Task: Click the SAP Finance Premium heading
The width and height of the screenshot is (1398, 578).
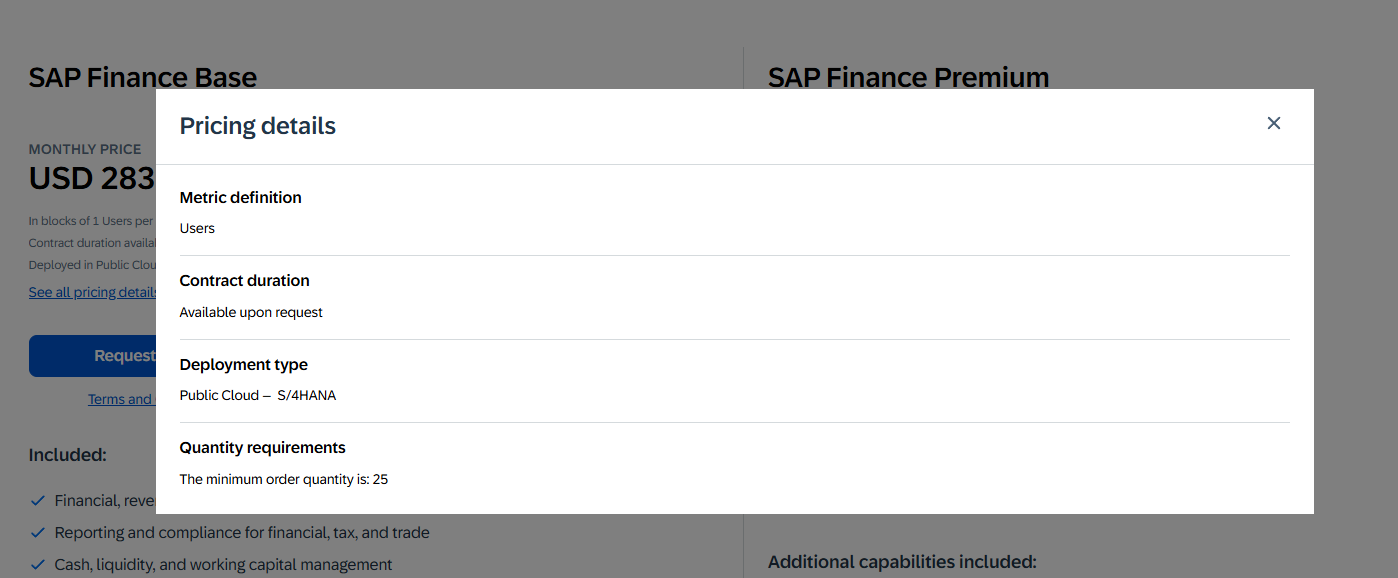Action: pyautogui.click(x=909, y=77)
